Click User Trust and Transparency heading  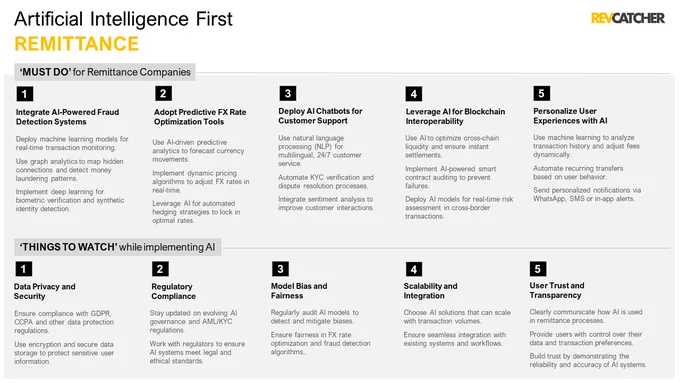click(x=557, y=290)
